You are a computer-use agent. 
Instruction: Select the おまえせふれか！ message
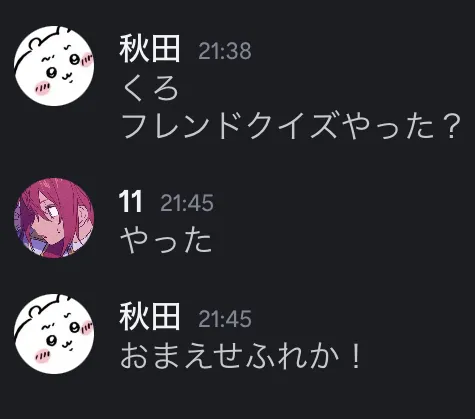coord(241,356)
